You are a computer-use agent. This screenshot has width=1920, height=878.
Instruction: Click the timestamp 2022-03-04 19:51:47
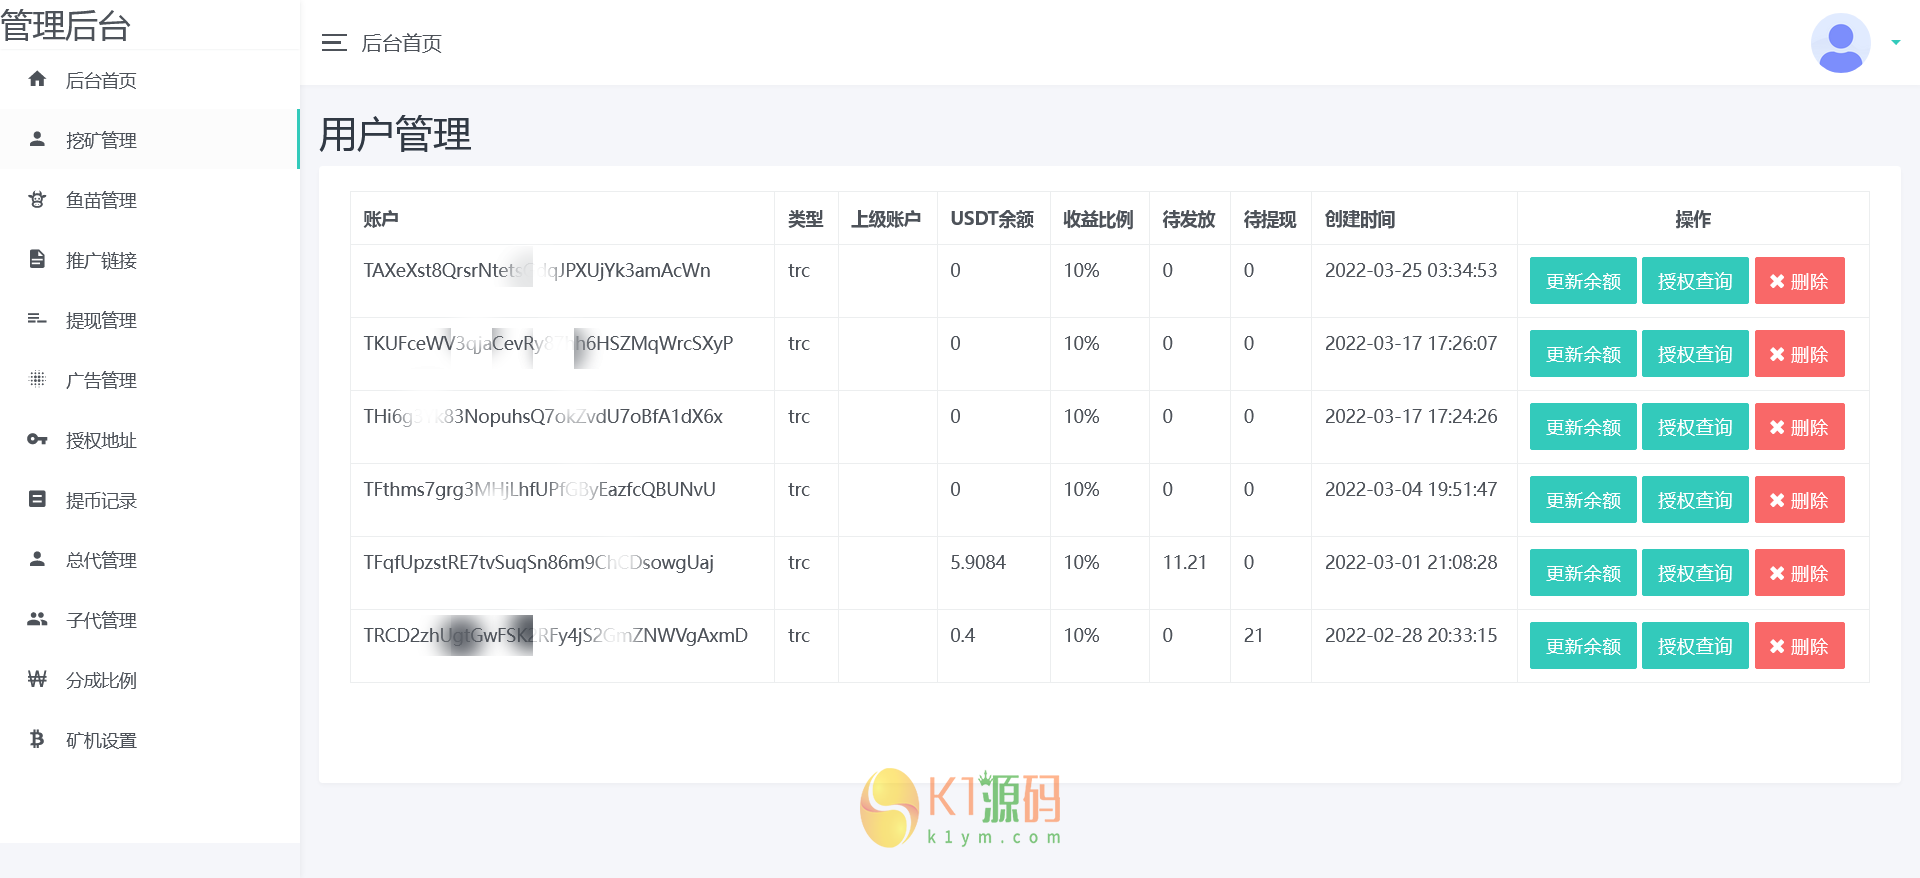point(1411,489)
